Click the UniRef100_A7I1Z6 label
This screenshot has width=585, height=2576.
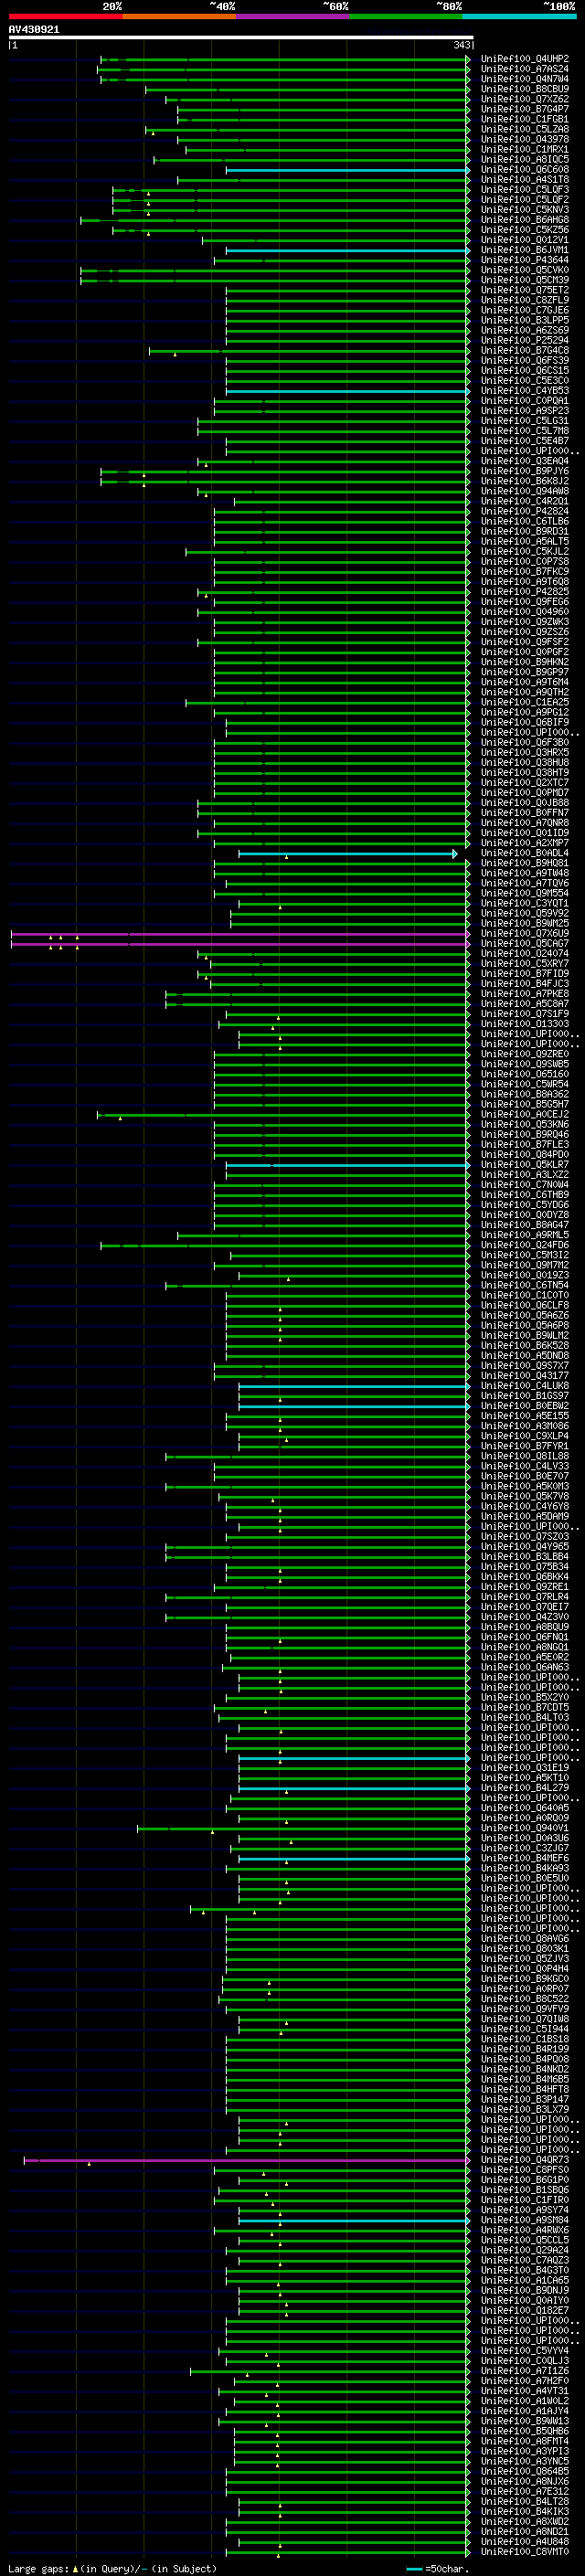click(x=525, y=2372)
